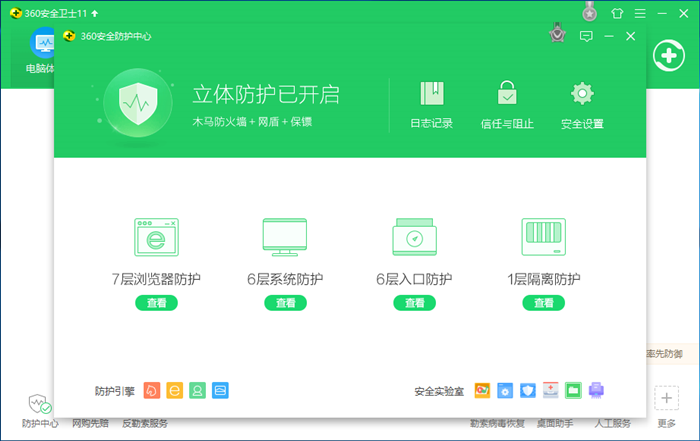Click the 立体防护已开启 heading
Viewport: 700px width, 441px height.
266,95
